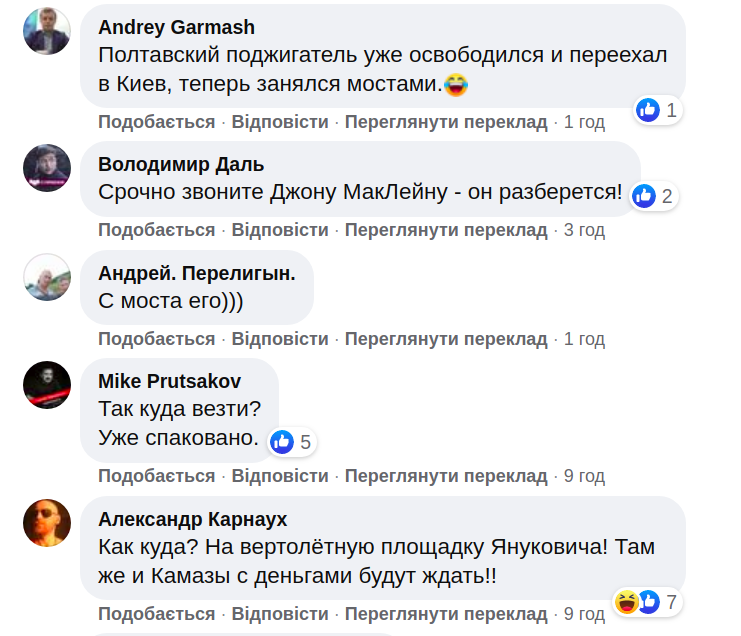The image size is (741, 636).
Task: Open Александр Карнаух profile name link
Action: coord(192,519)
